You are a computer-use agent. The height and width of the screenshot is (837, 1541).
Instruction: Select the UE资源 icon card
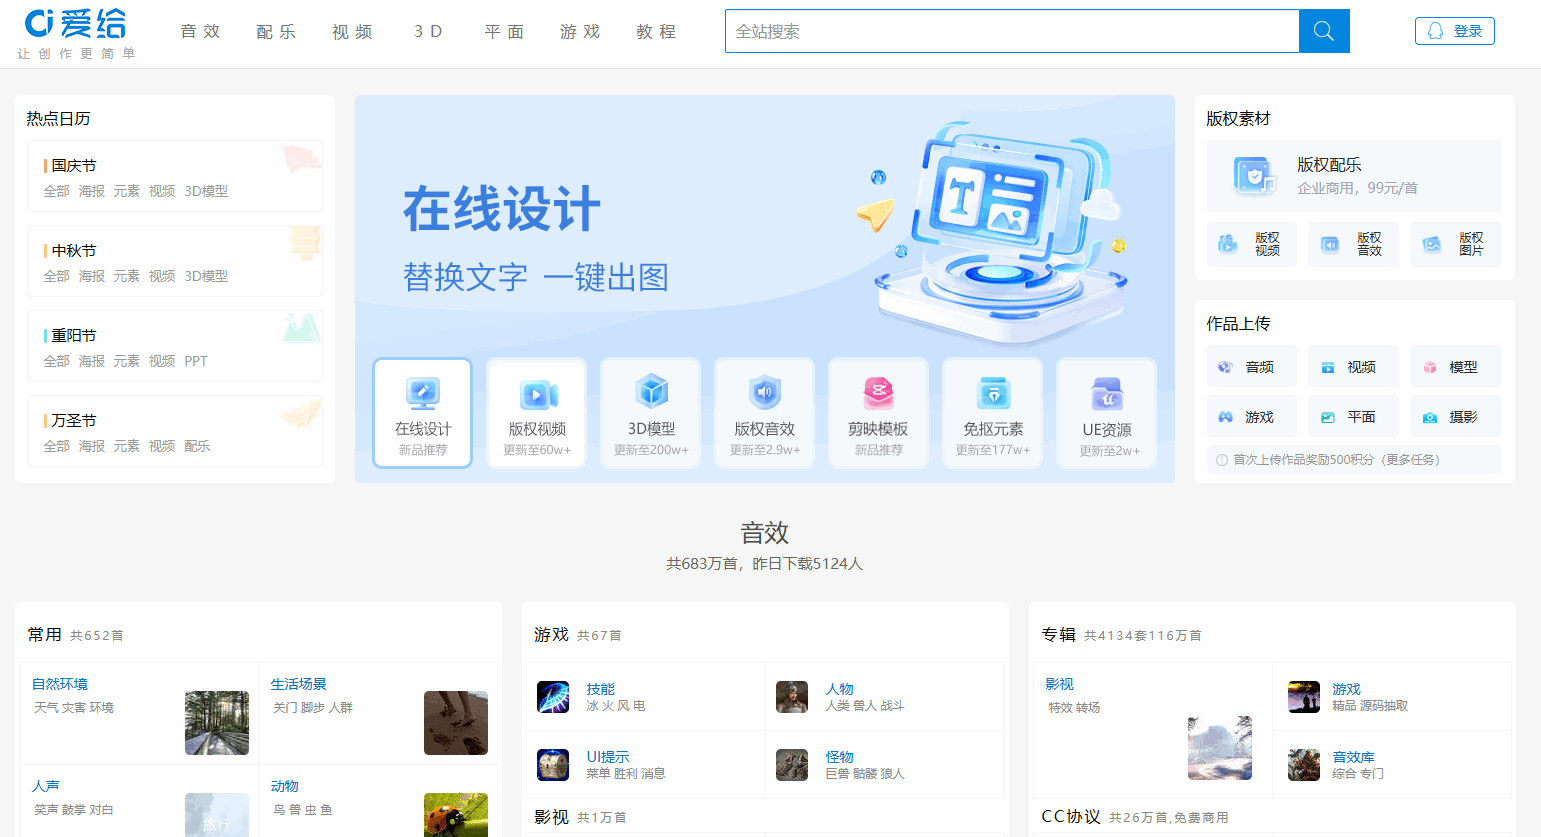(x=1106, y=413)
